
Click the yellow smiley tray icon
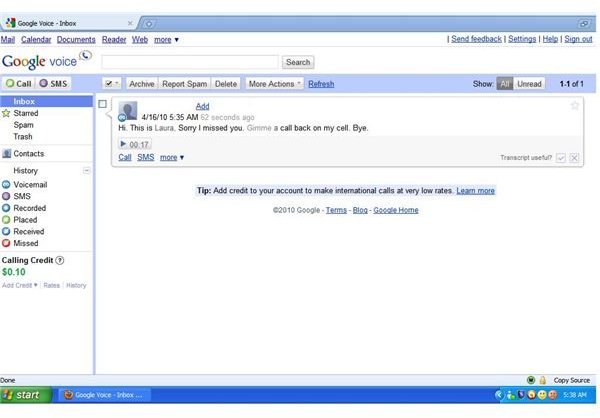tap(542, 395)
